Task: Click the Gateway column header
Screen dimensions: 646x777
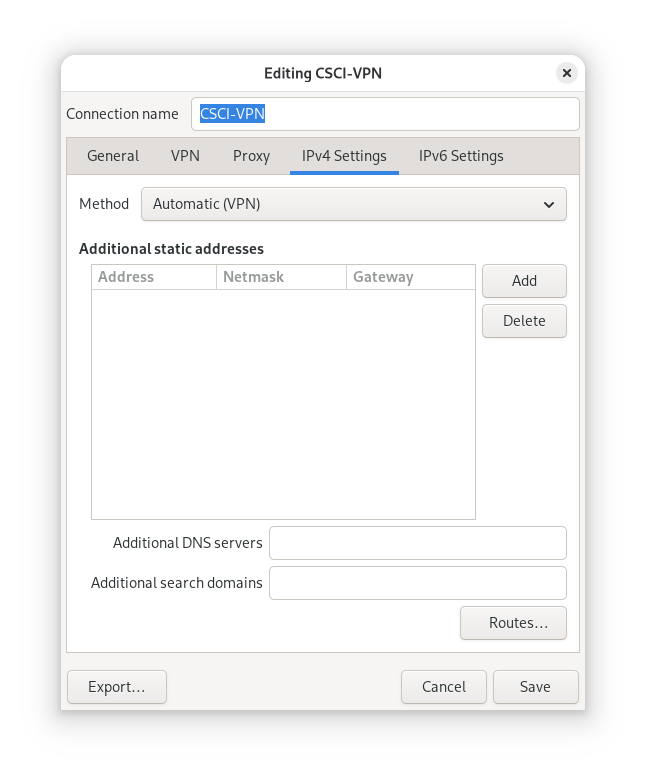Action: [410, 277]
